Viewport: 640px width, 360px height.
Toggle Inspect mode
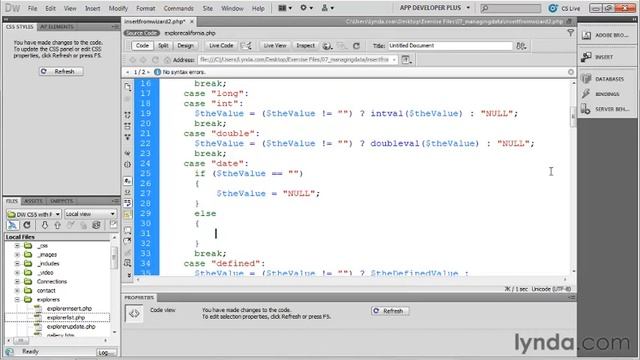pos(306,46)
